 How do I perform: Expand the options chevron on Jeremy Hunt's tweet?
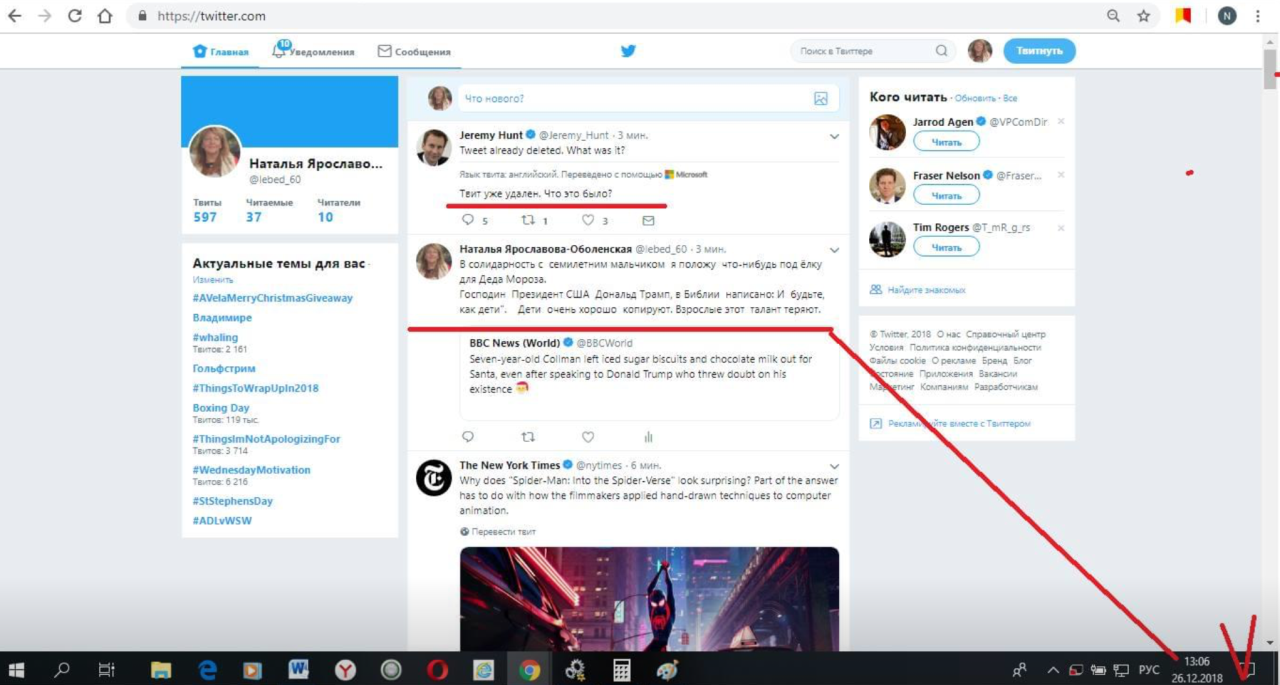(x=834, y=136)
